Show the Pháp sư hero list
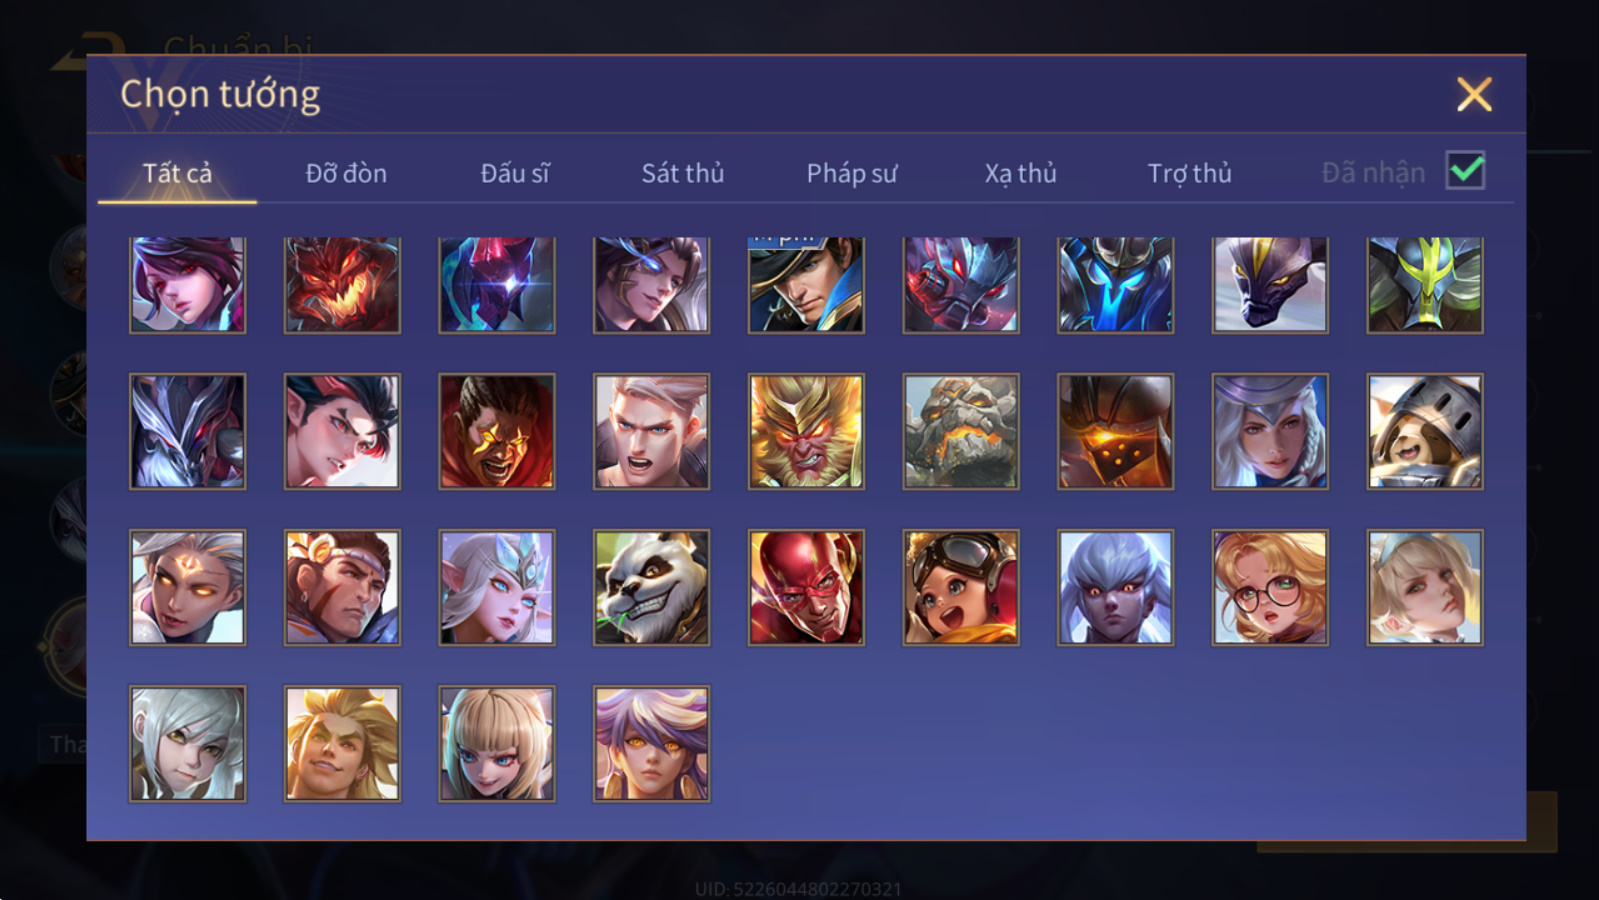This screenshot has height=900, width=1599. [x=851, y=173]
